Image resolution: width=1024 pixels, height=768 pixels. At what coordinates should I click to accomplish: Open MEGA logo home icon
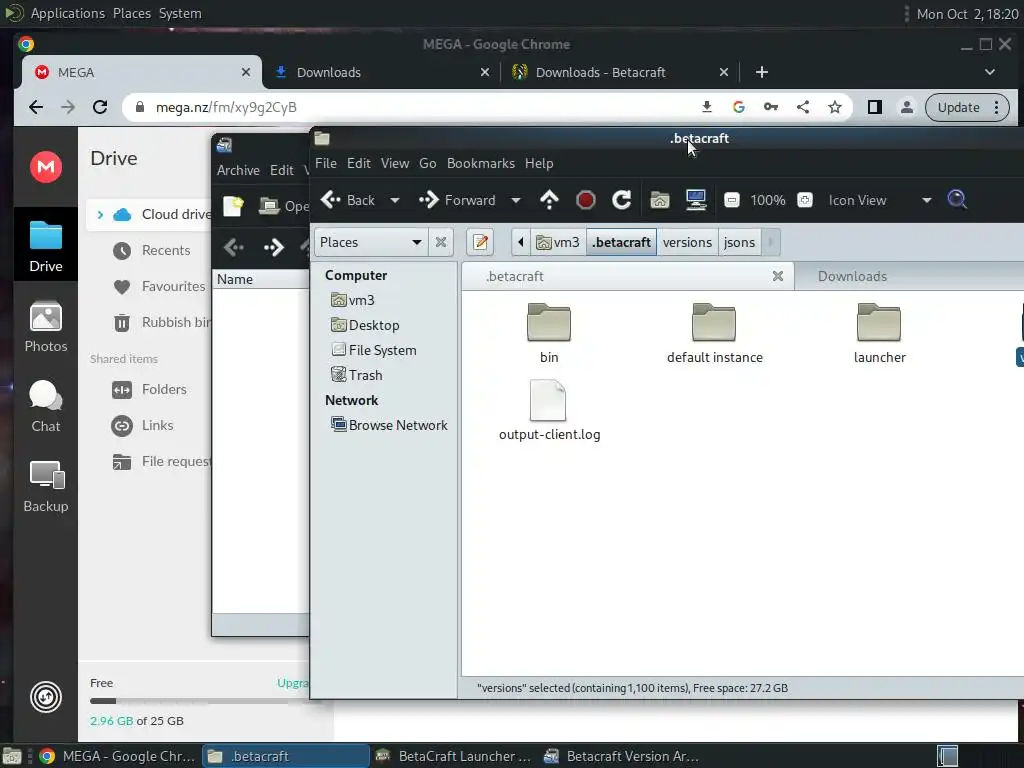tap(46, 167)
